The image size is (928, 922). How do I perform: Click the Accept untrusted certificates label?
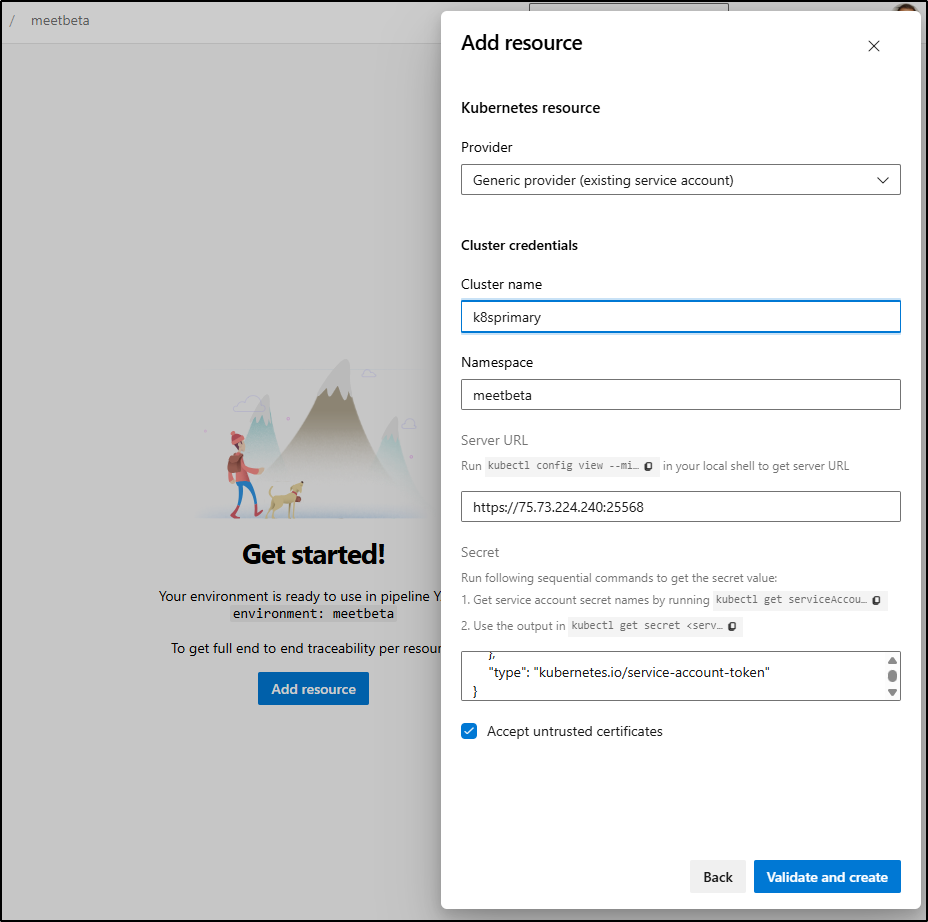[x=574, y=731]
